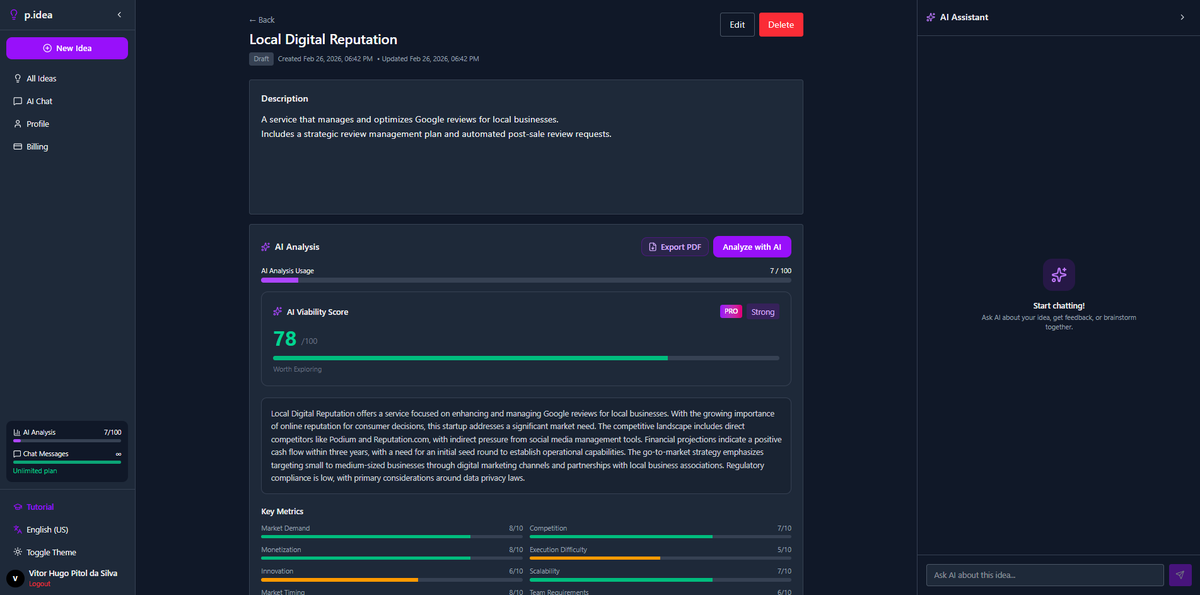Focus the Ask AI about this idea field
Viewport: 1200px width, 595px height.
point(1045,575)
